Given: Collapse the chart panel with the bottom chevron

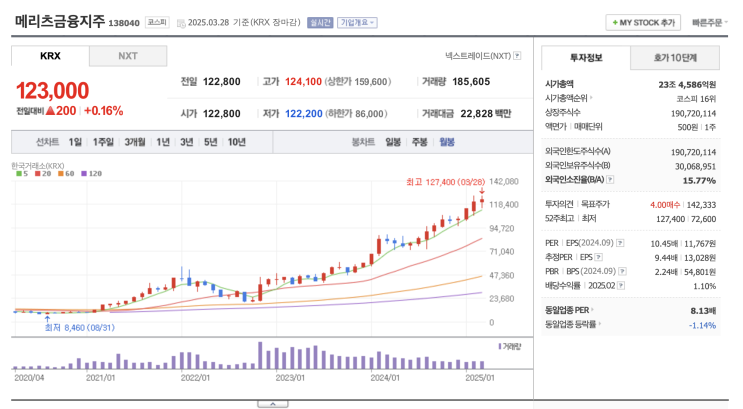Looking at the screenshot, I should 273,404.
